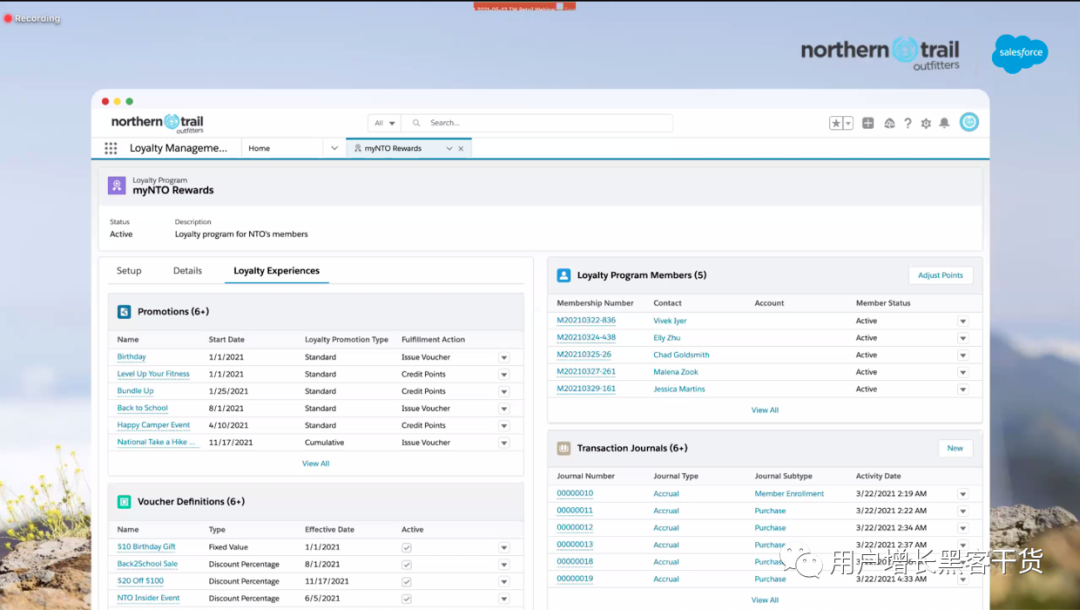The image size is (1080, 610).
Task: Click View All under Promotions
Action: coord(315,463)
